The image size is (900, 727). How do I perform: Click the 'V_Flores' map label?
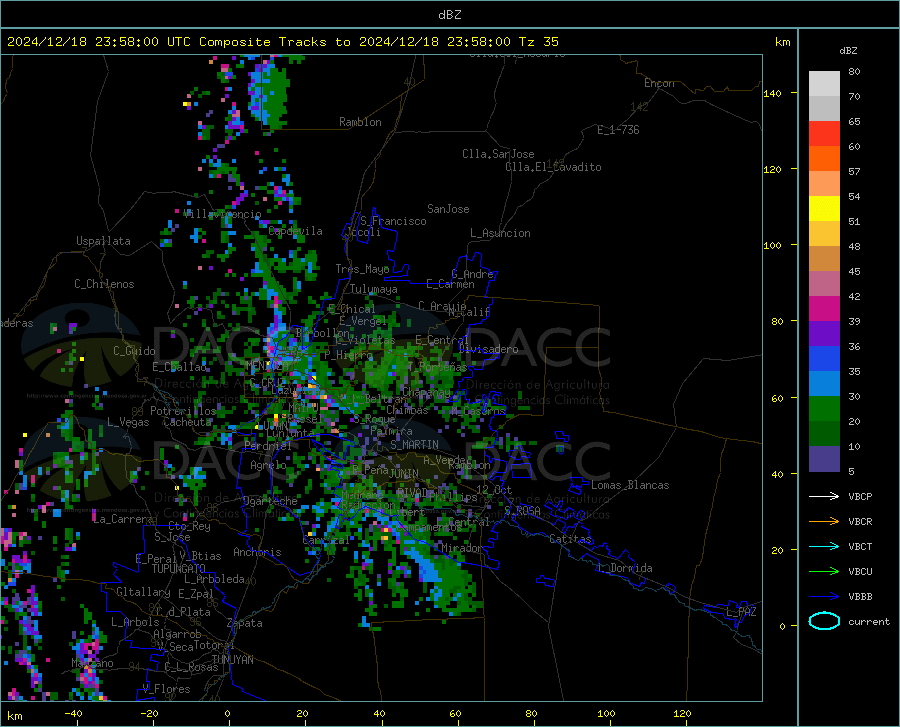click(166, 689)
